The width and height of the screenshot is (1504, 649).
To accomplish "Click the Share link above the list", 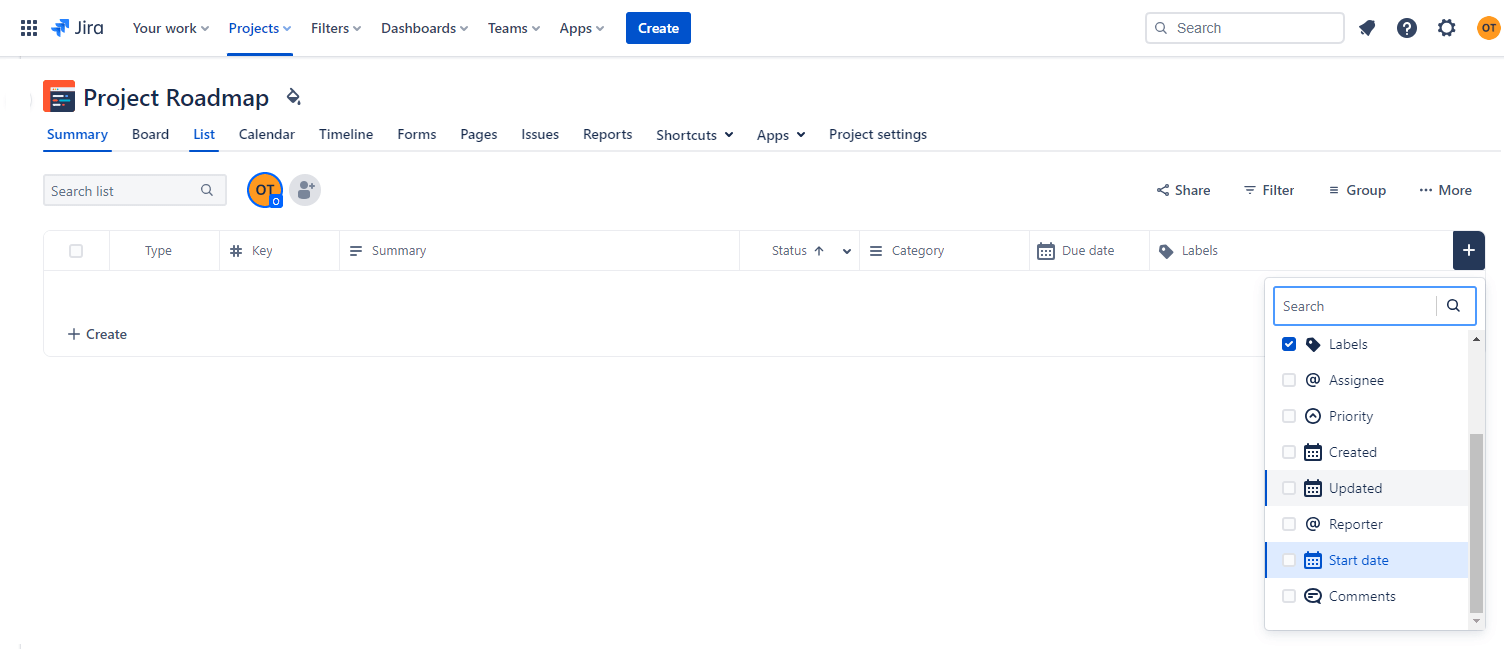I will tap(1183, 189).
